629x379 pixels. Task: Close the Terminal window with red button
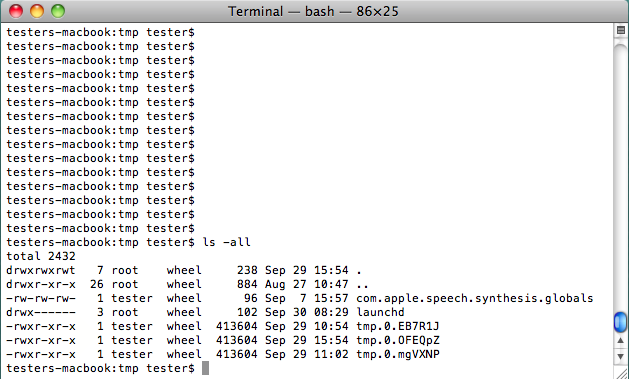pos(16,11)
